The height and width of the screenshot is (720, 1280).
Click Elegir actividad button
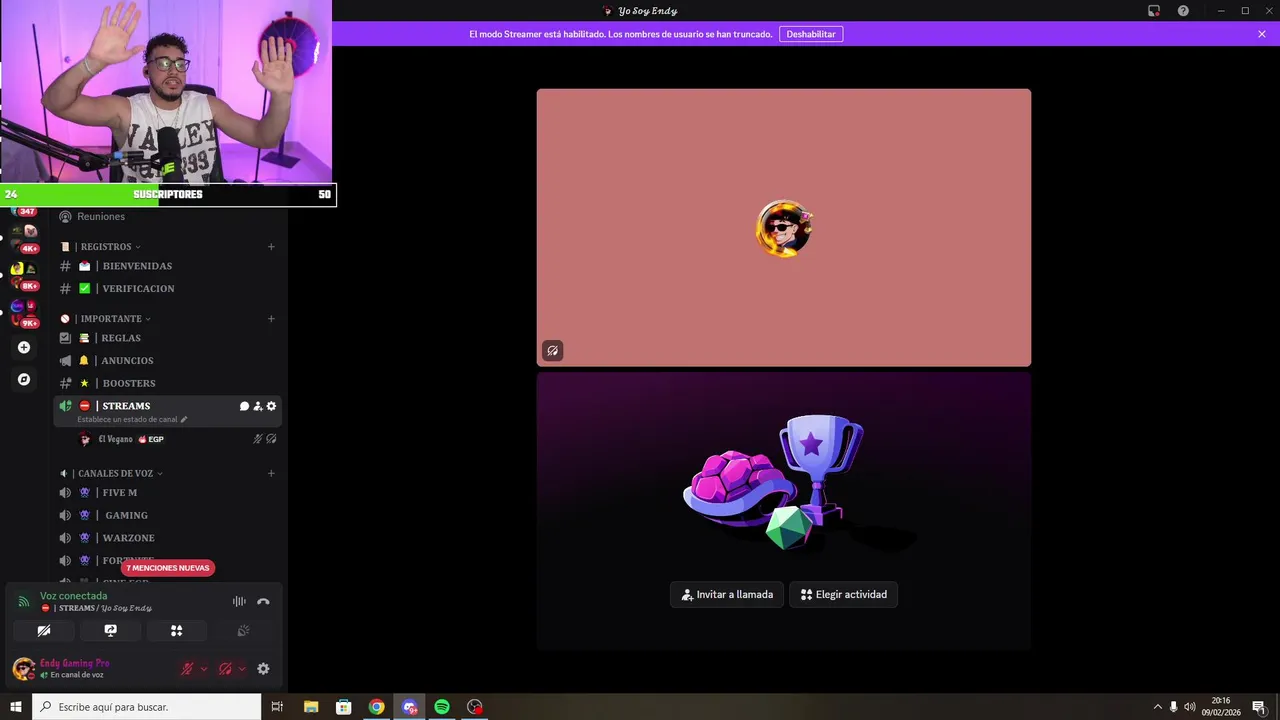pos(844,594)
